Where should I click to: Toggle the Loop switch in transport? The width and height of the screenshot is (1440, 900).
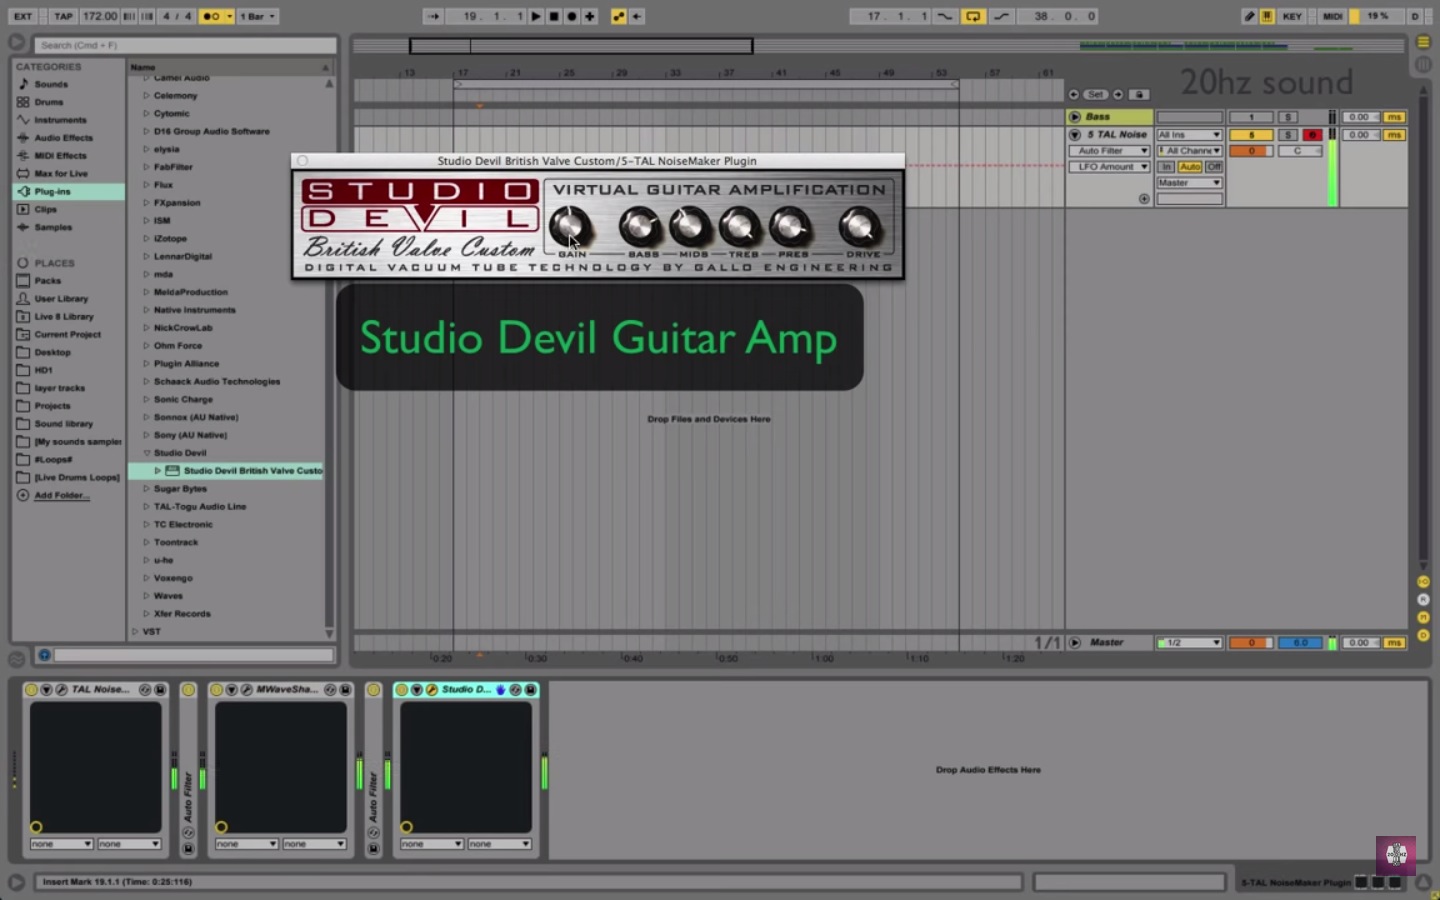pyautogui.click(x=972, y=16)
